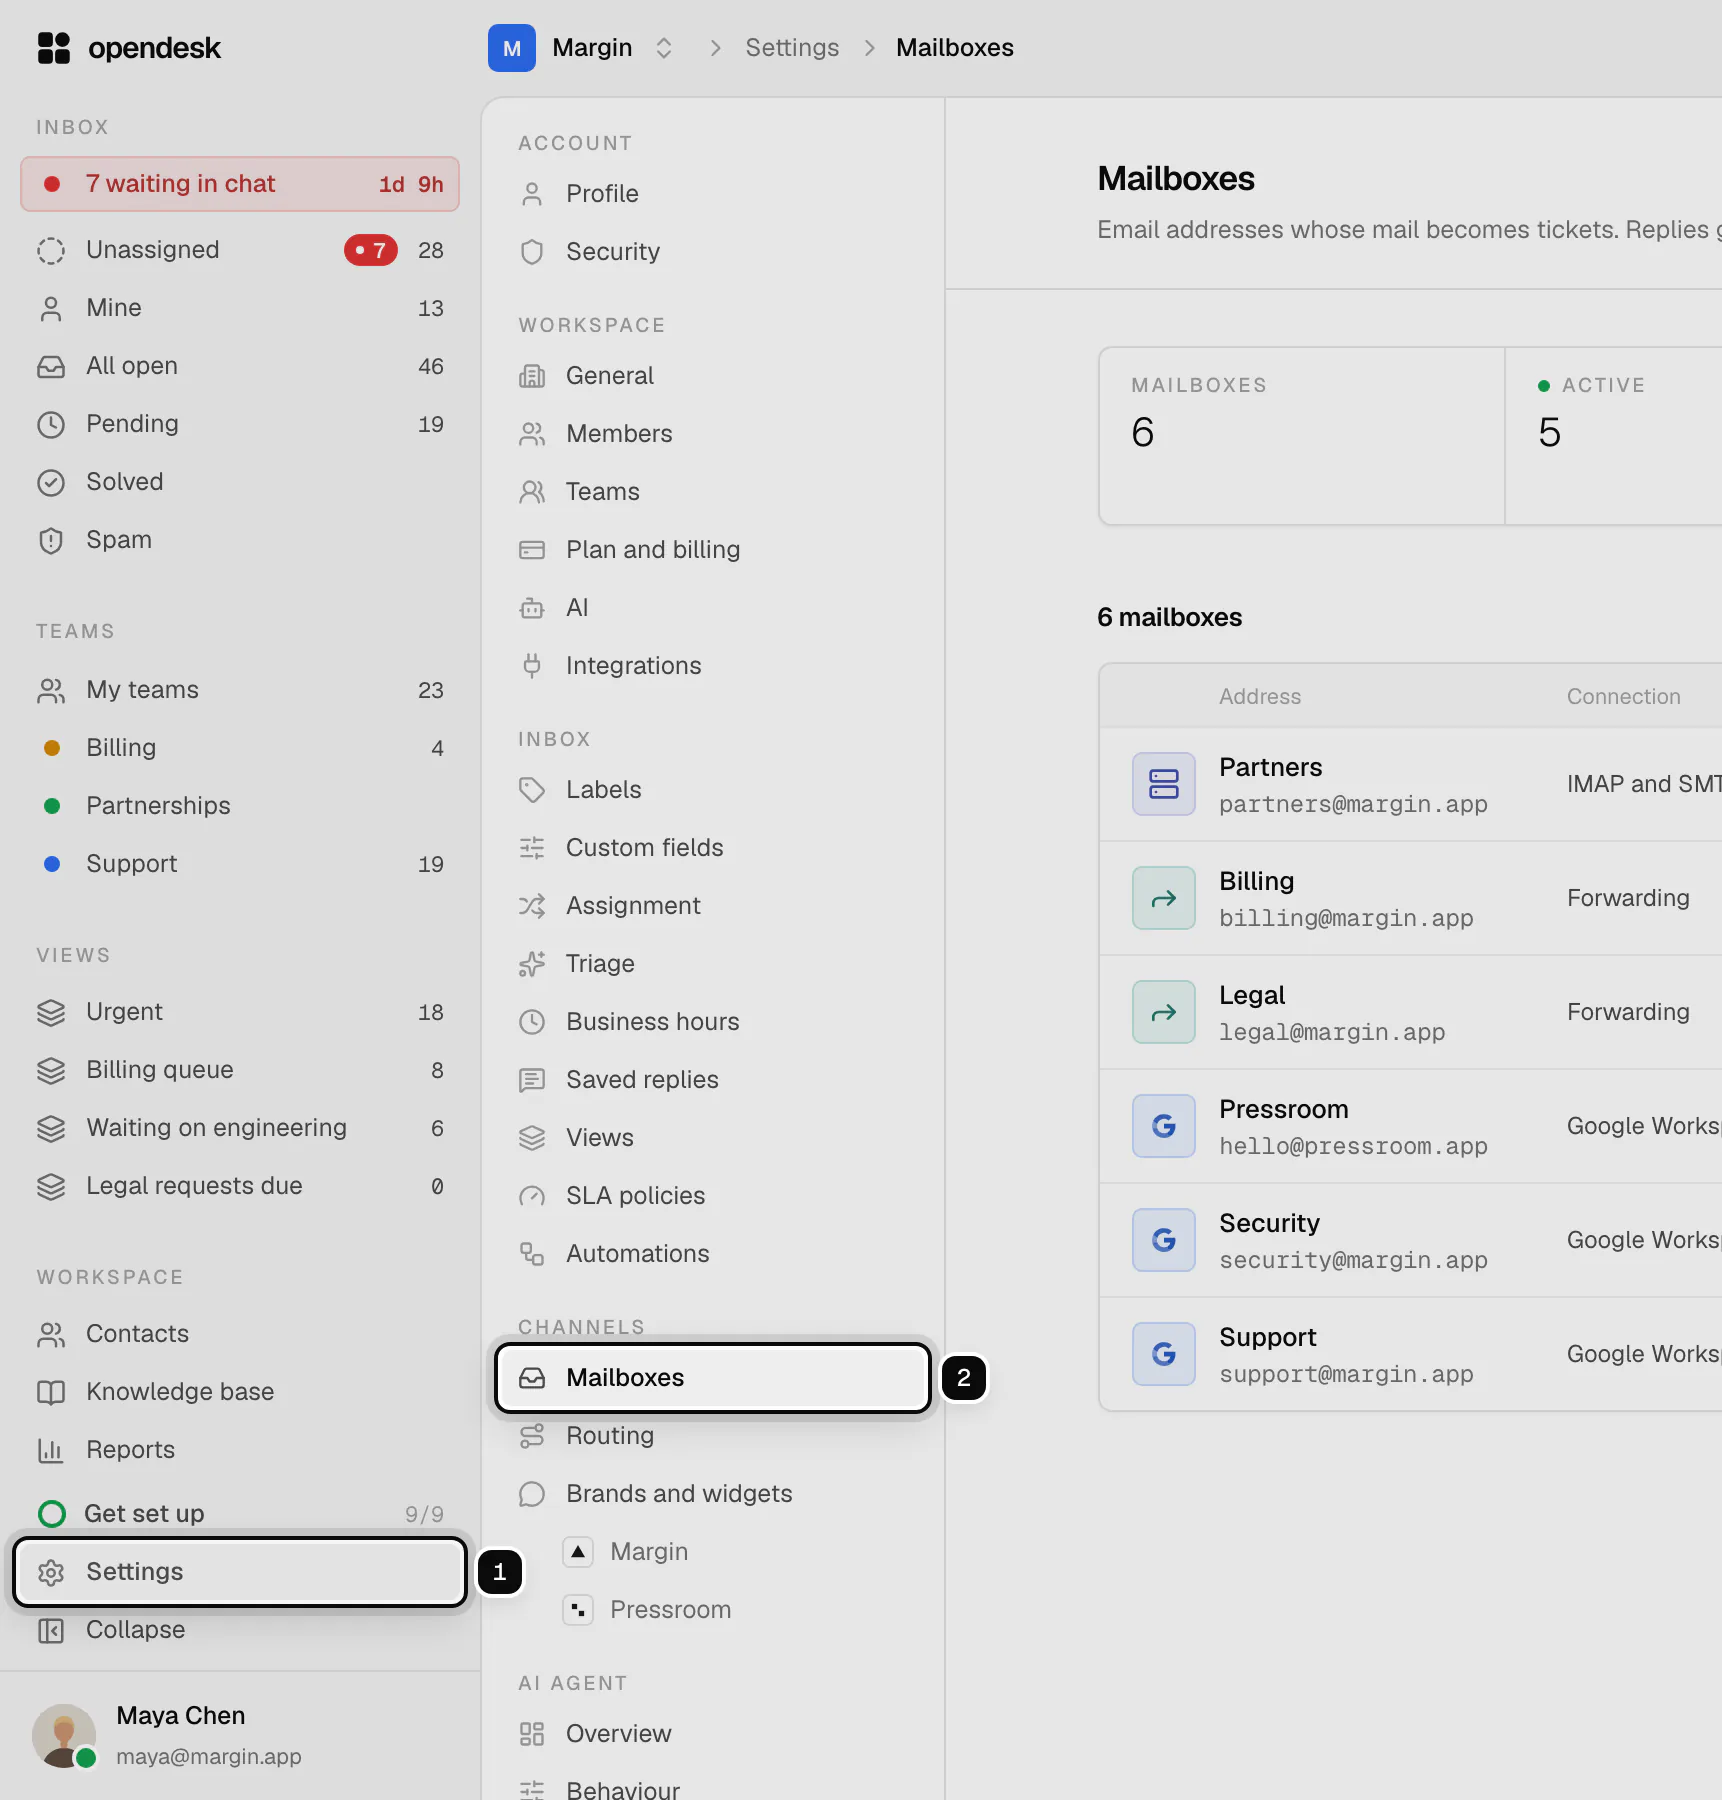The width and height of the screenshot is (1722, 1800).
Task: Open the AI robot icon settings
Action: [x=532, y=608]
